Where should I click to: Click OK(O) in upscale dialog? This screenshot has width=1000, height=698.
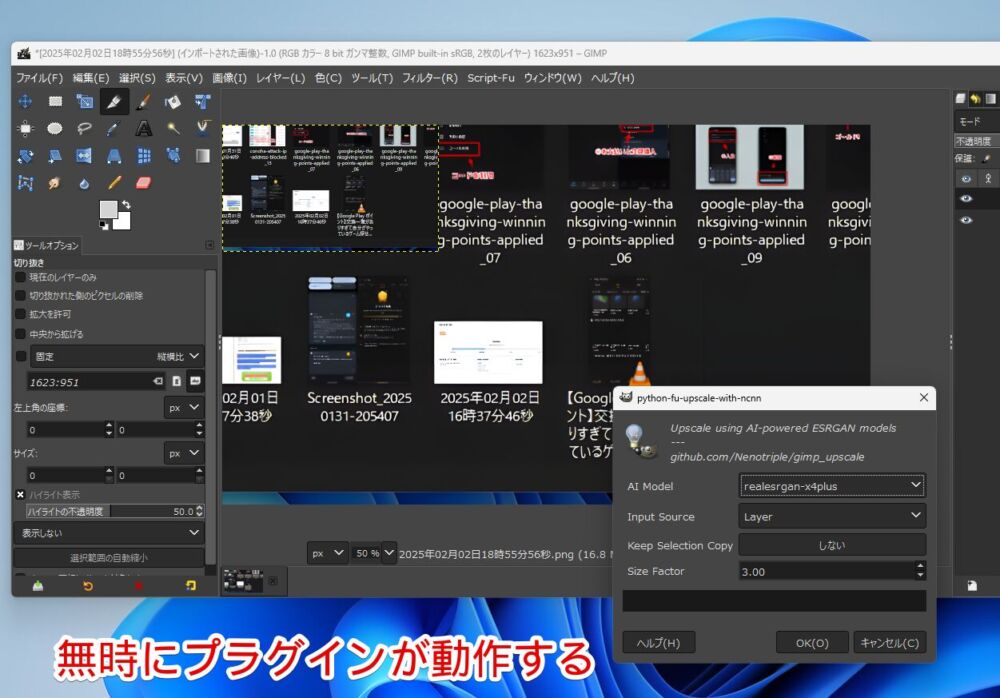point(812,642)
